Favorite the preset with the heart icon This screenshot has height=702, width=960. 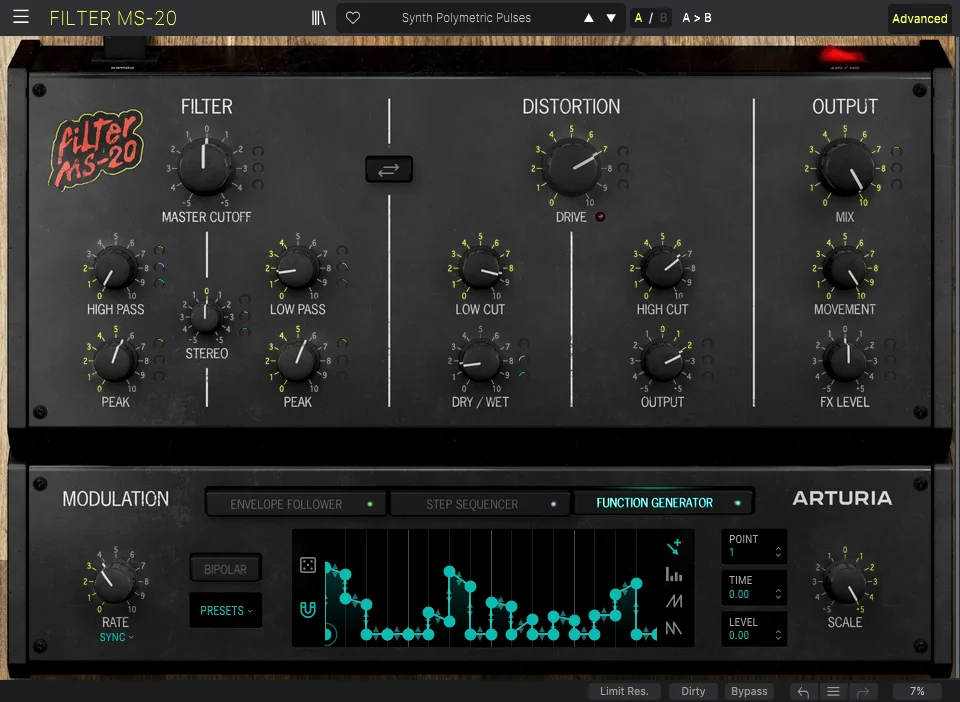(x=353, y=18)
